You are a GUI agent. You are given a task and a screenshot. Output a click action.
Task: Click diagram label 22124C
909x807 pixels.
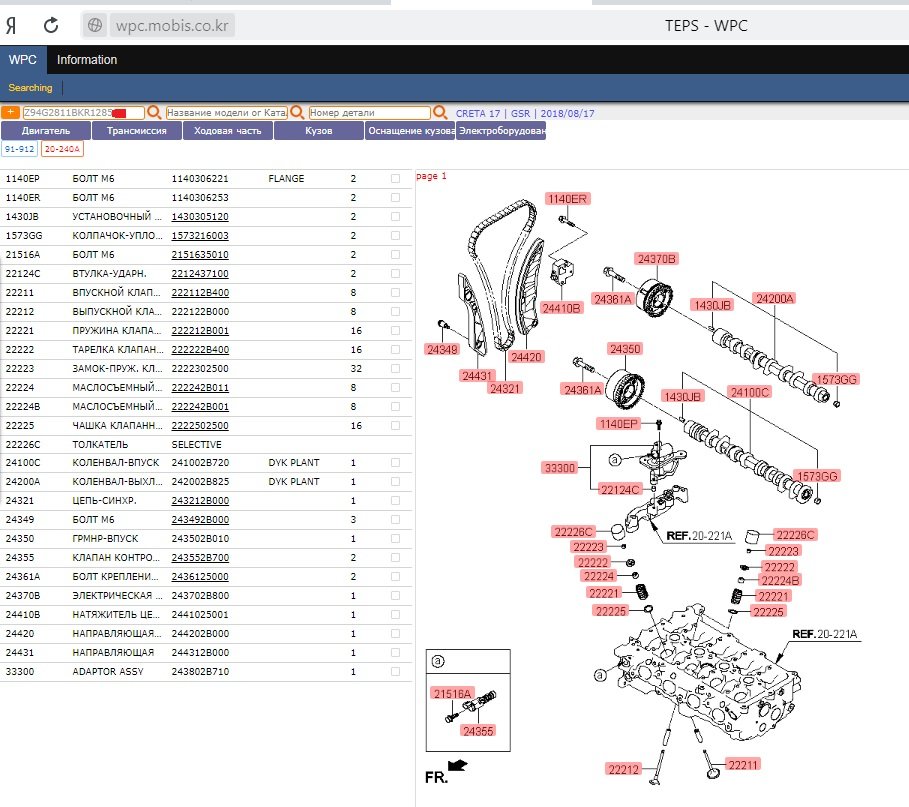pos(620,490)
